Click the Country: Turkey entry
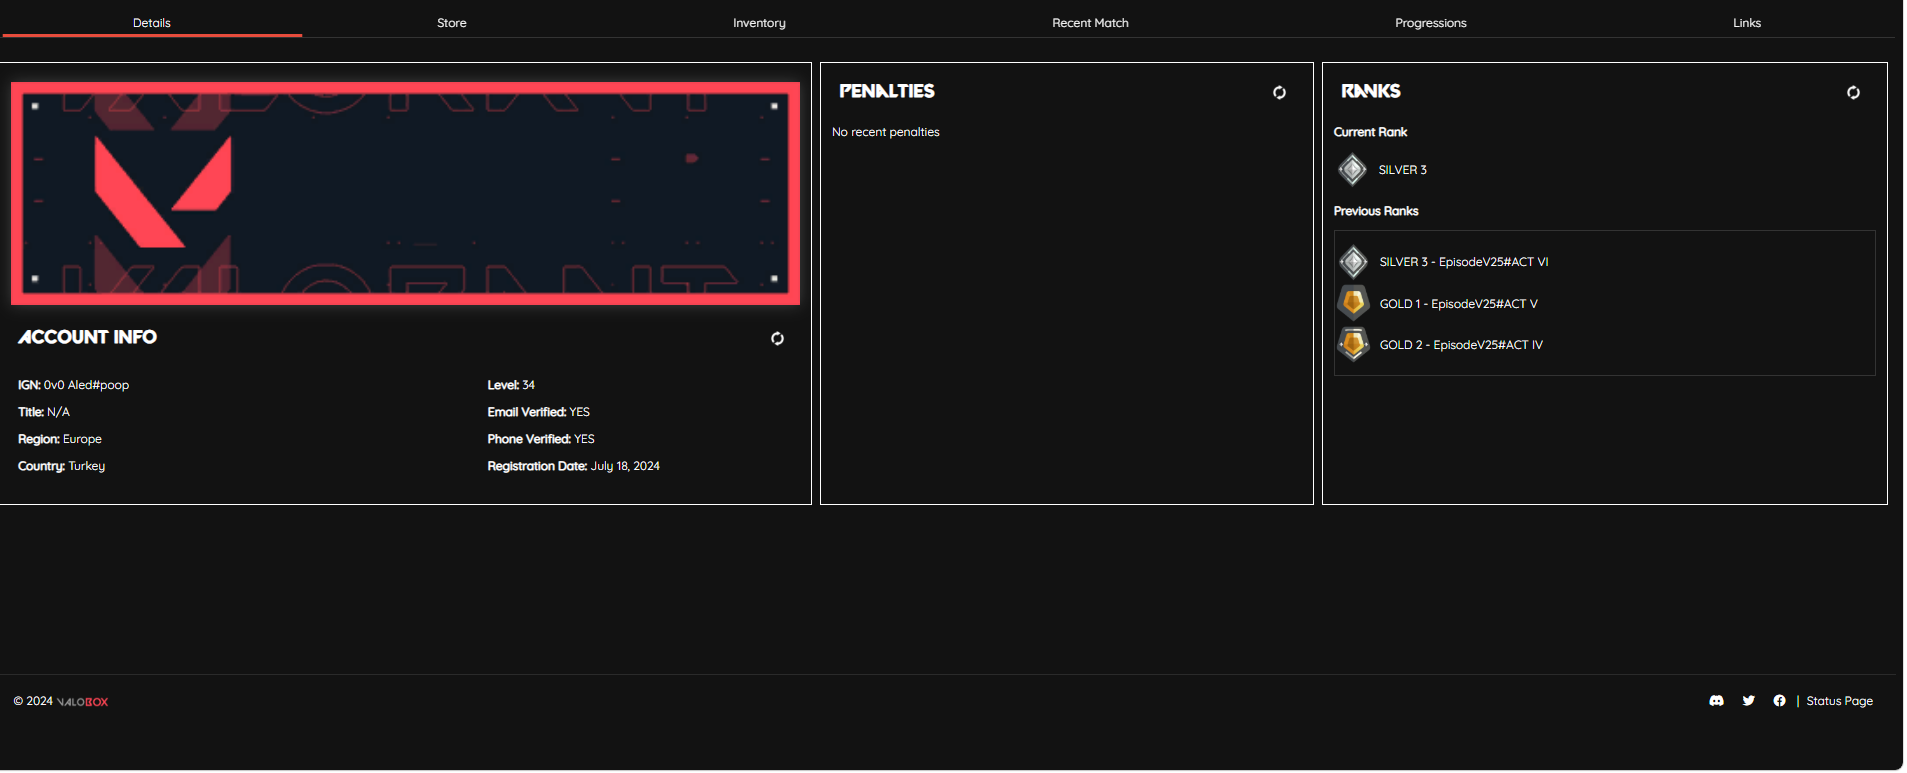Screen dimensions: 1907x773 coord(61,466)
